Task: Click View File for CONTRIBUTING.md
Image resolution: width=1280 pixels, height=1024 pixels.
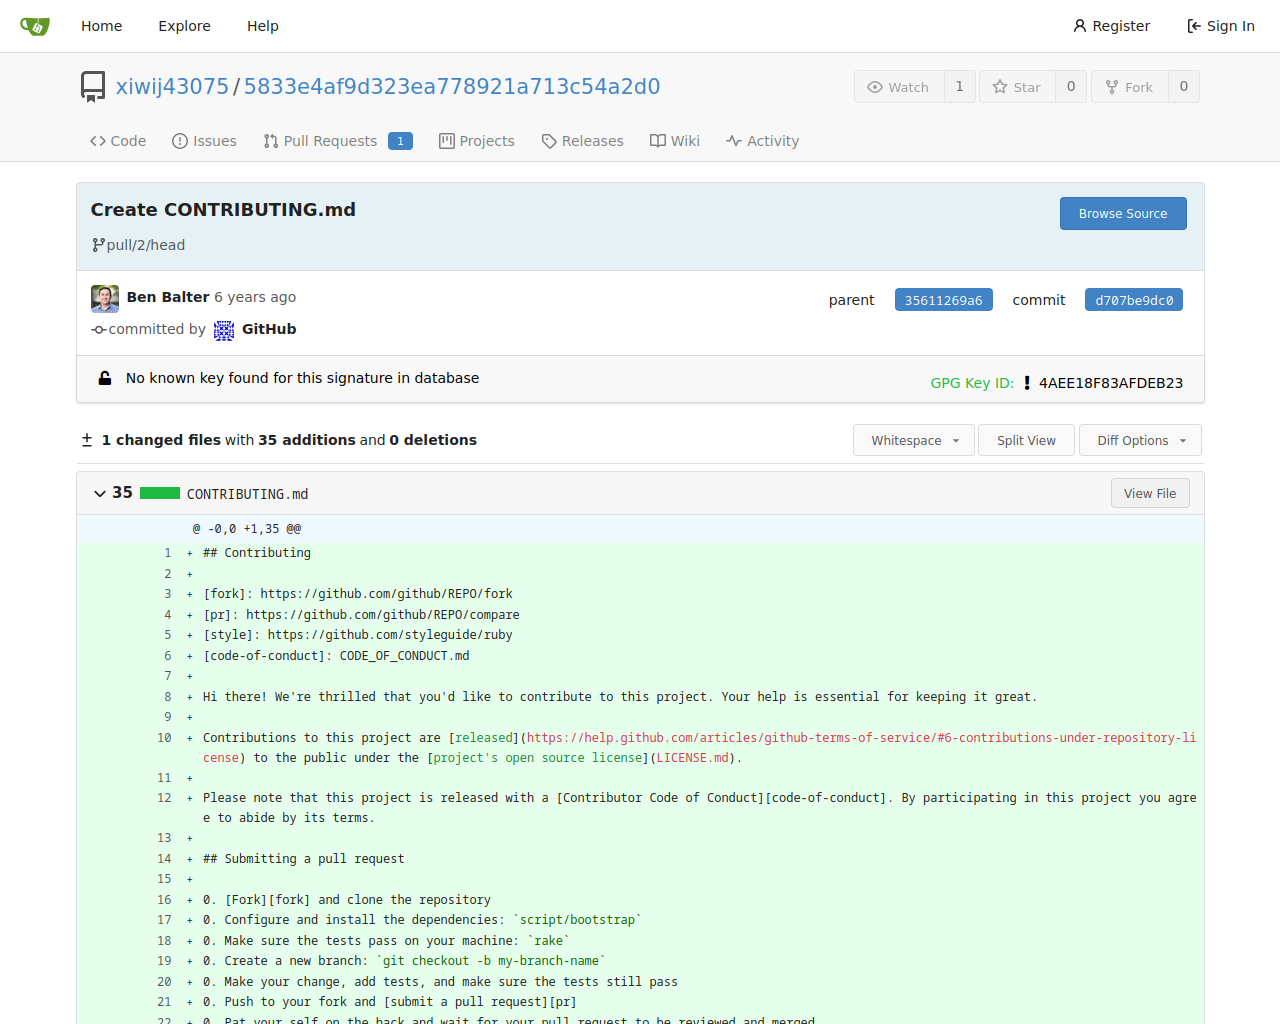Action: tap(1149, 493)
